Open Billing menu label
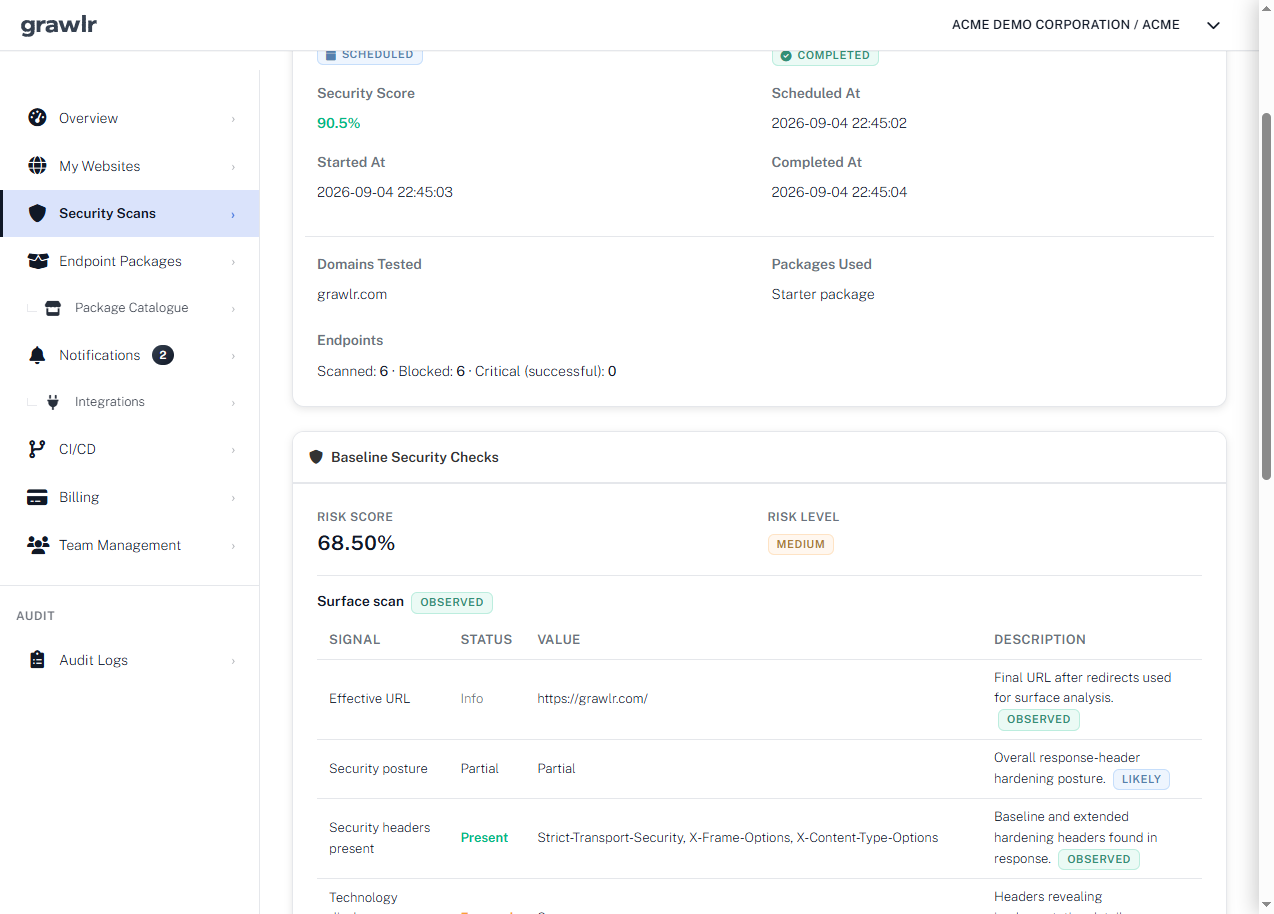 coord(79,497)
